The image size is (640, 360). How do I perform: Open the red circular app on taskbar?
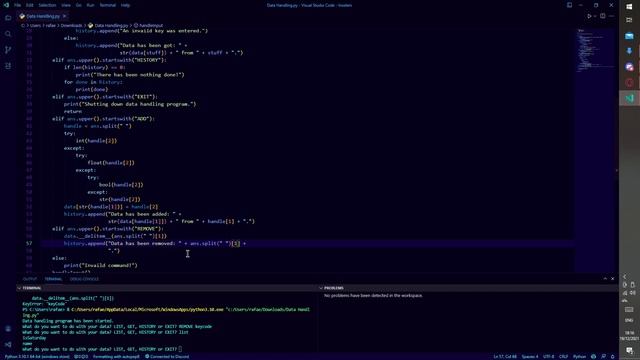click(x=629, y=82)
